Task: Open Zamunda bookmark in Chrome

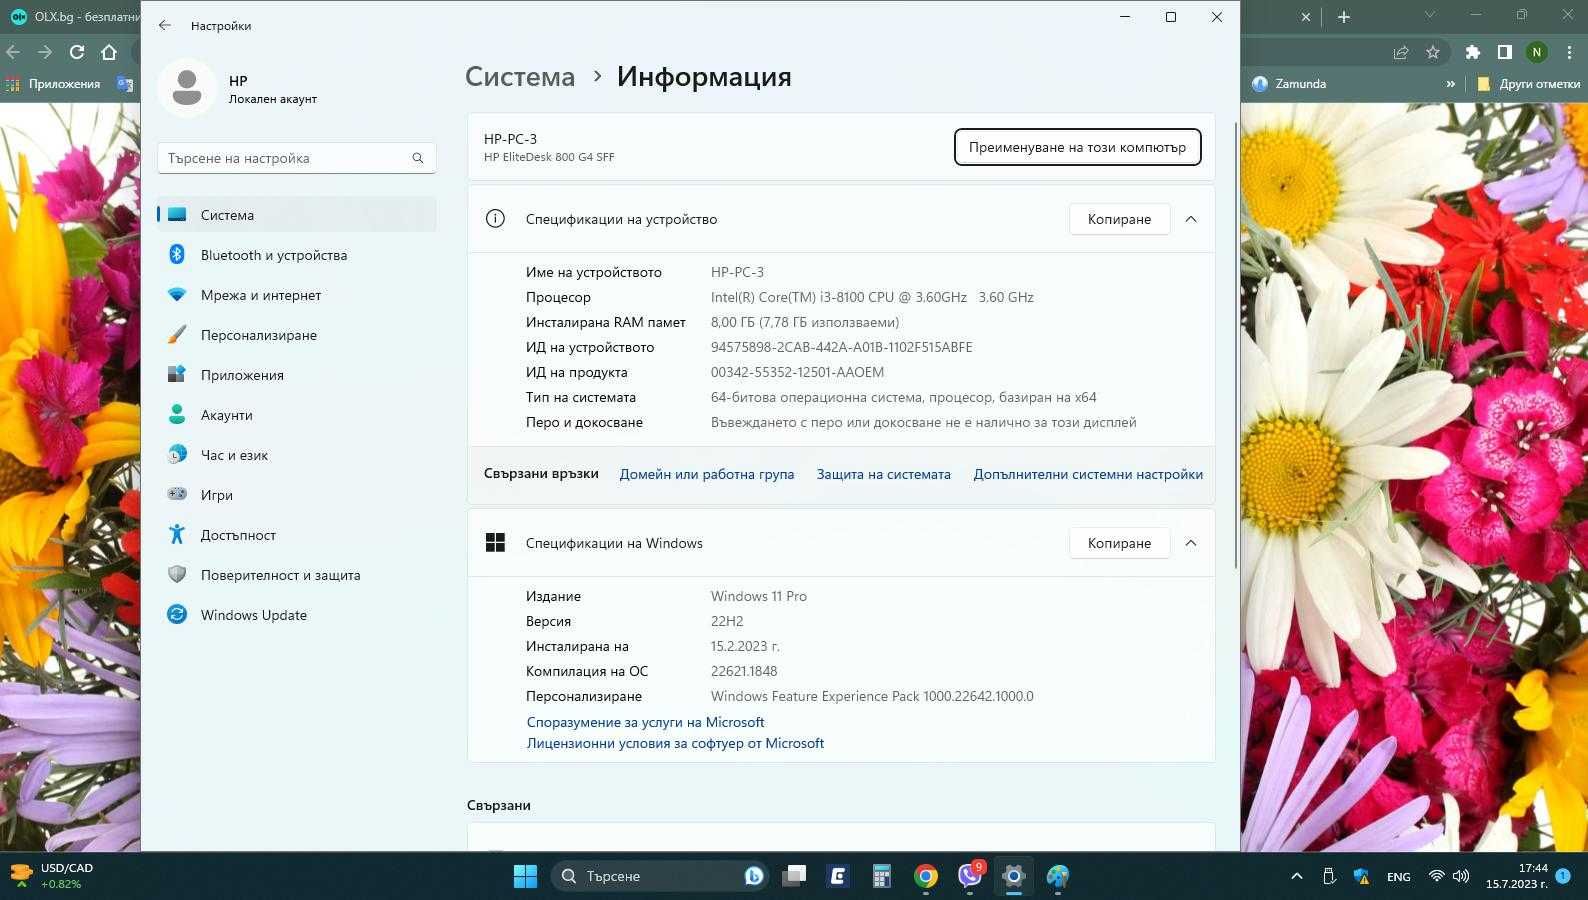Action: (1289, 84)
